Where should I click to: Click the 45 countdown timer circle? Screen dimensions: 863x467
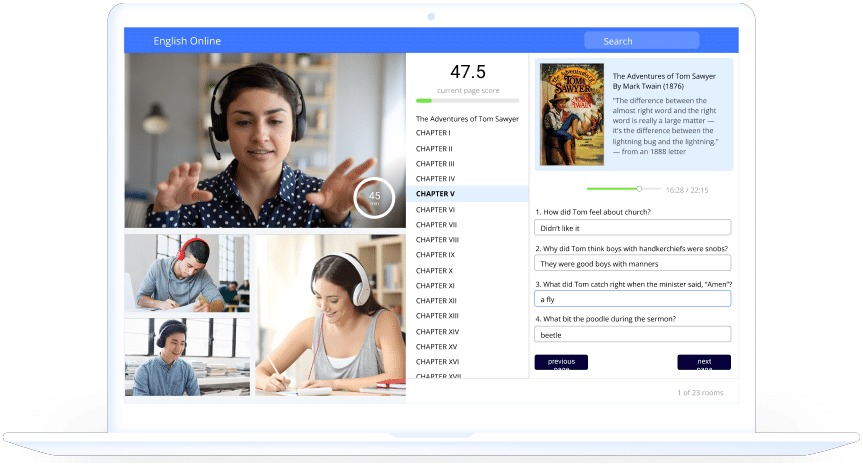pyautogui.click(x=374, y=197)
